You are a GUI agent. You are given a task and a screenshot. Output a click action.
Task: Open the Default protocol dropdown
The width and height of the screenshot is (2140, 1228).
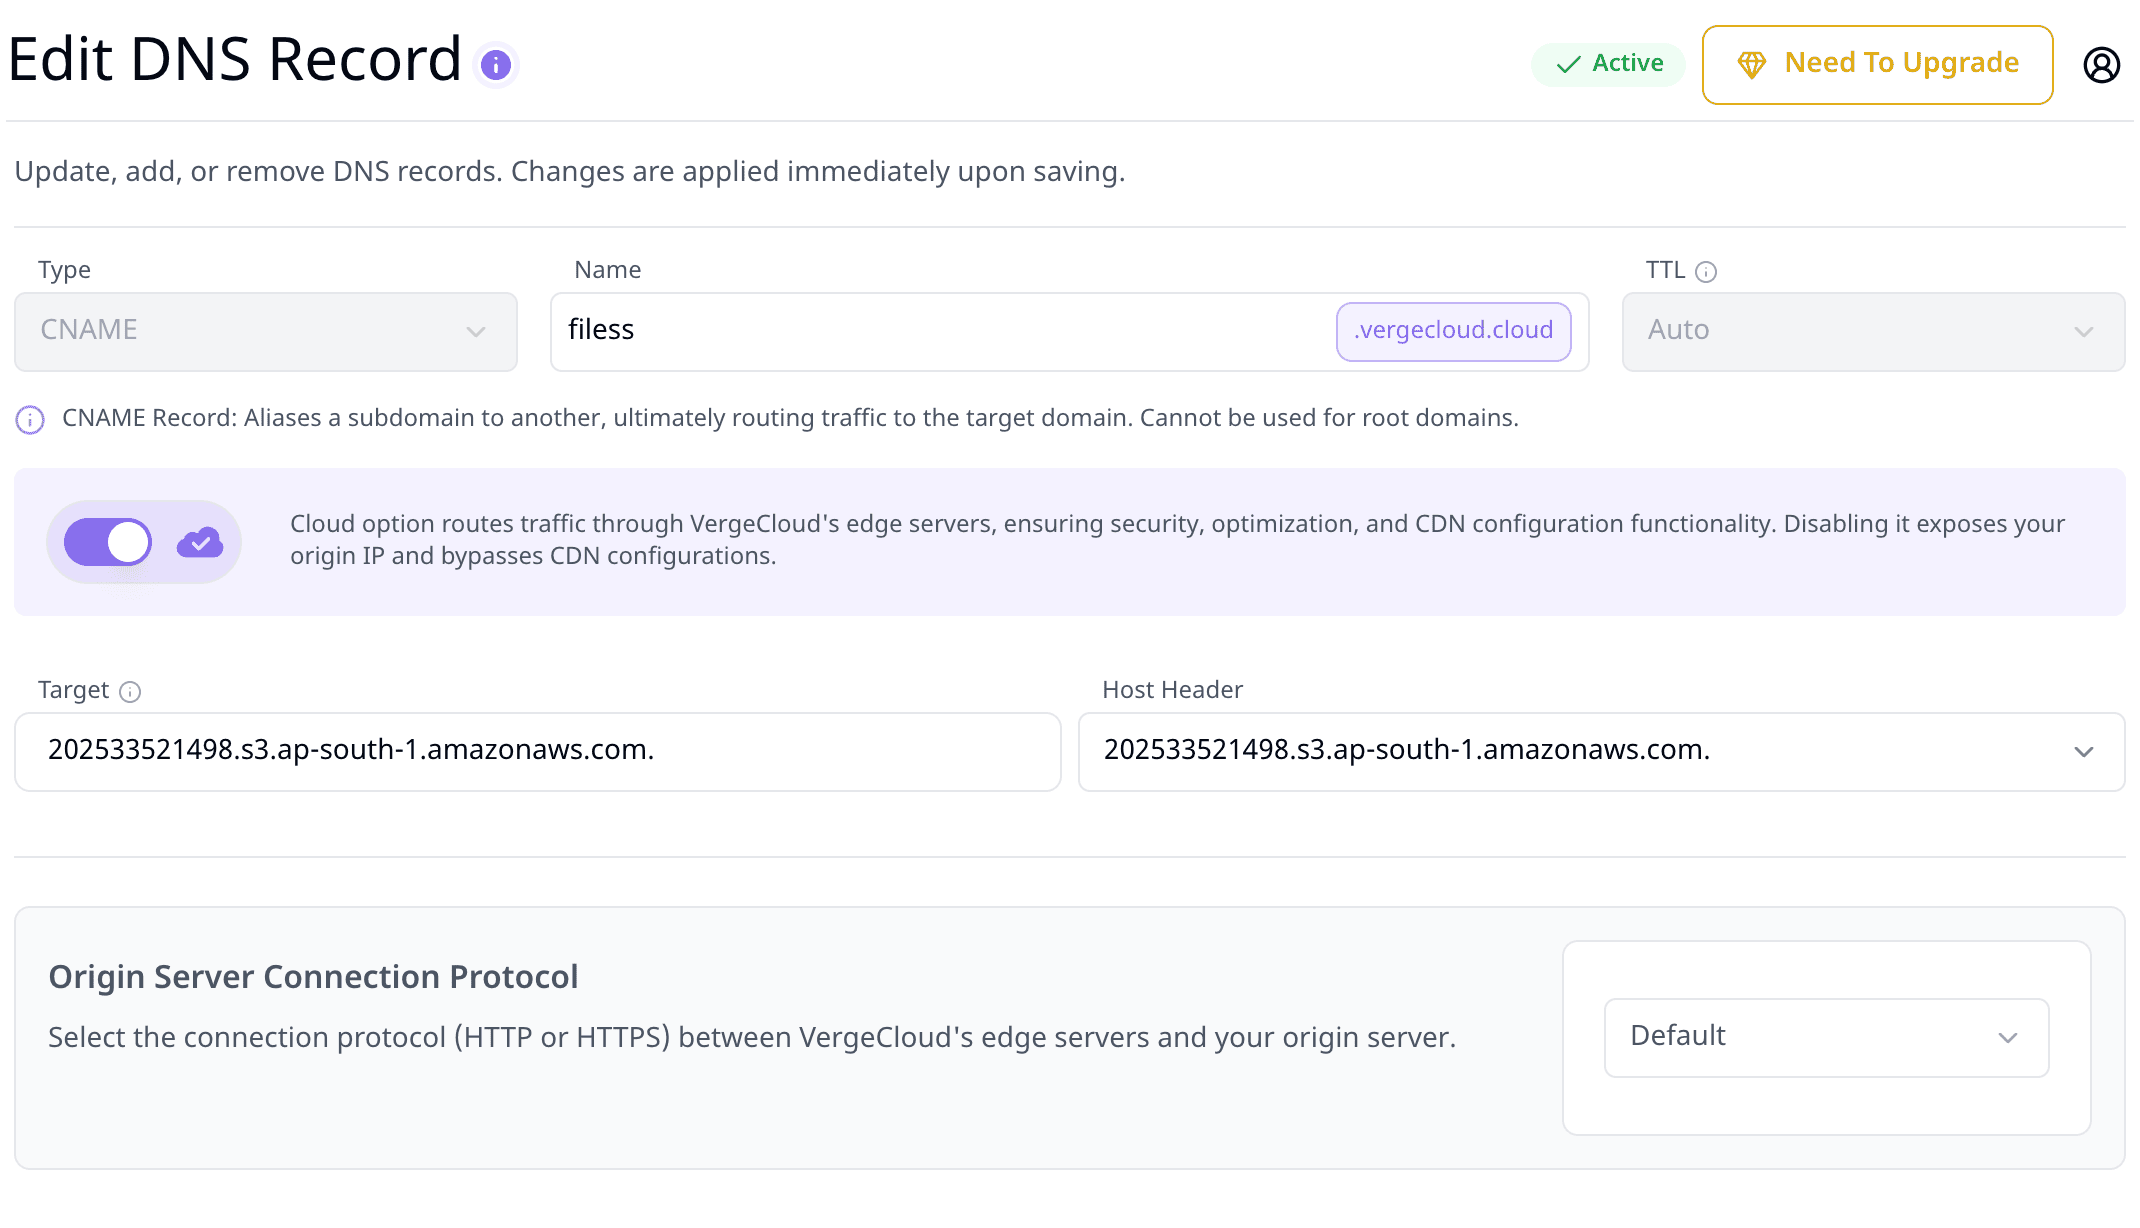(x=1826, y=1037)
